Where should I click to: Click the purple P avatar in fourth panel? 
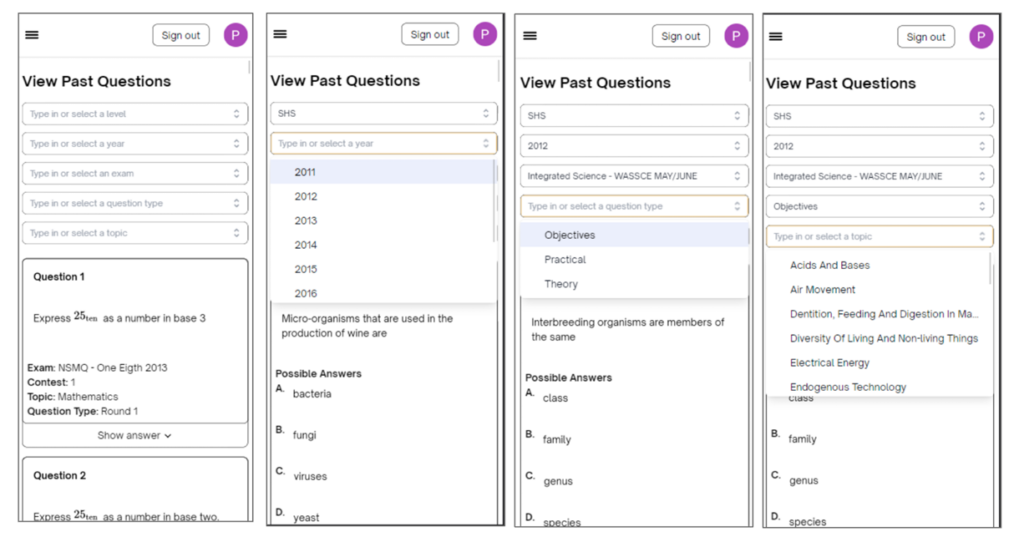point(981,37)
